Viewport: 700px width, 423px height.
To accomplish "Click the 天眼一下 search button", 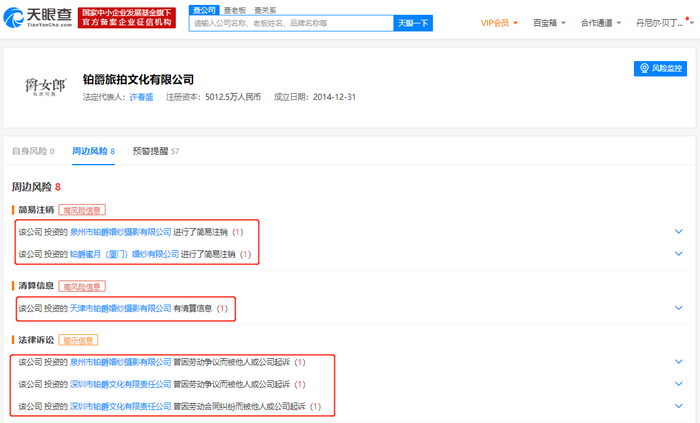I will (413, 23).
